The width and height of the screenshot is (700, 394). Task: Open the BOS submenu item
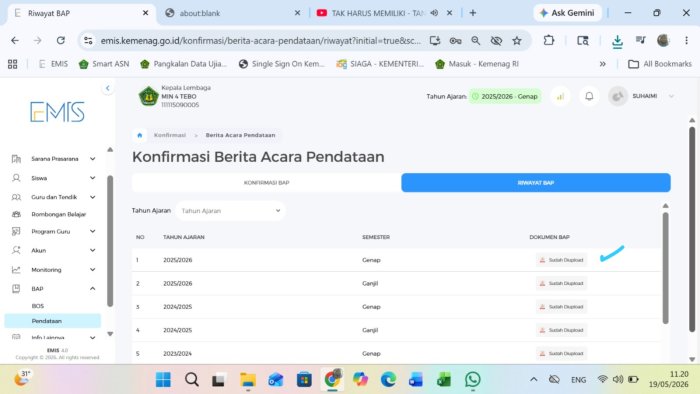pos(38,306)
